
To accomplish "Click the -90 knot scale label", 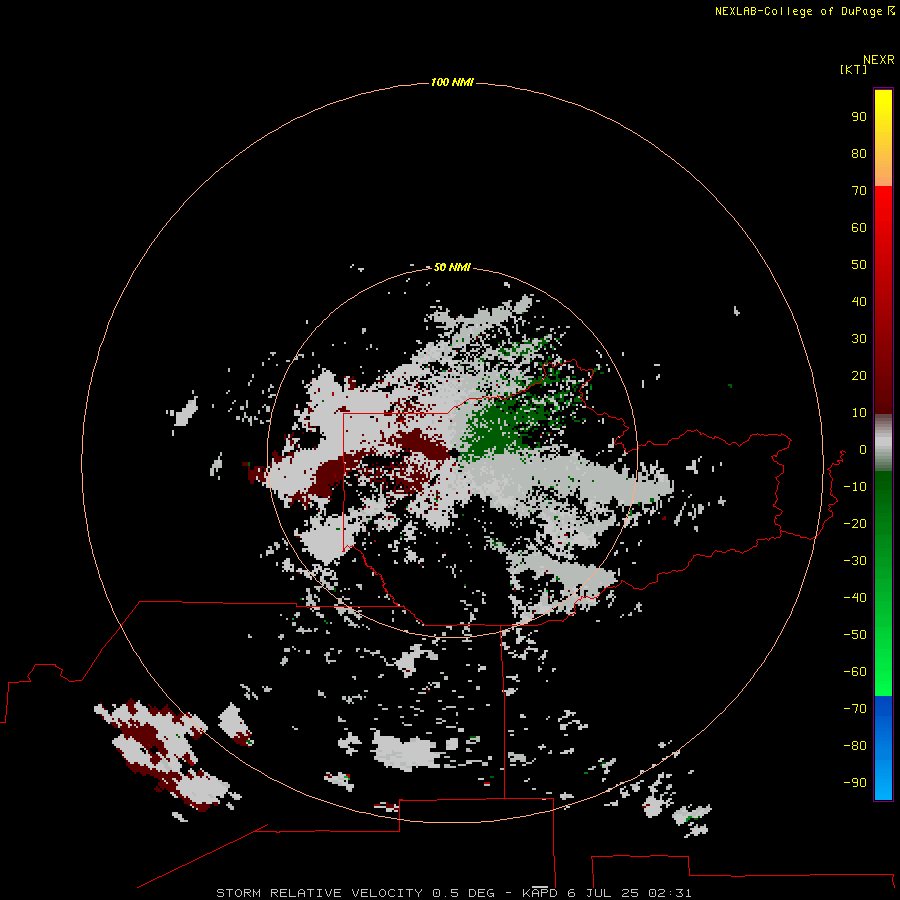I will click(x=855, y=783).
